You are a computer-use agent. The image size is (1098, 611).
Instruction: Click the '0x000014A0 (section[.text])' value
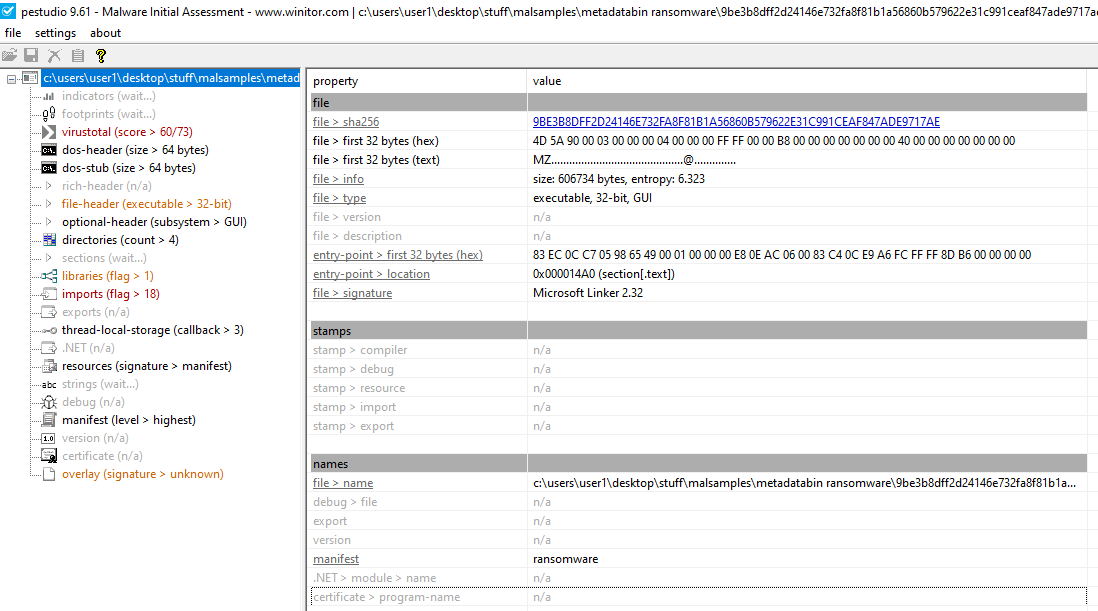(x=604, y=274)
